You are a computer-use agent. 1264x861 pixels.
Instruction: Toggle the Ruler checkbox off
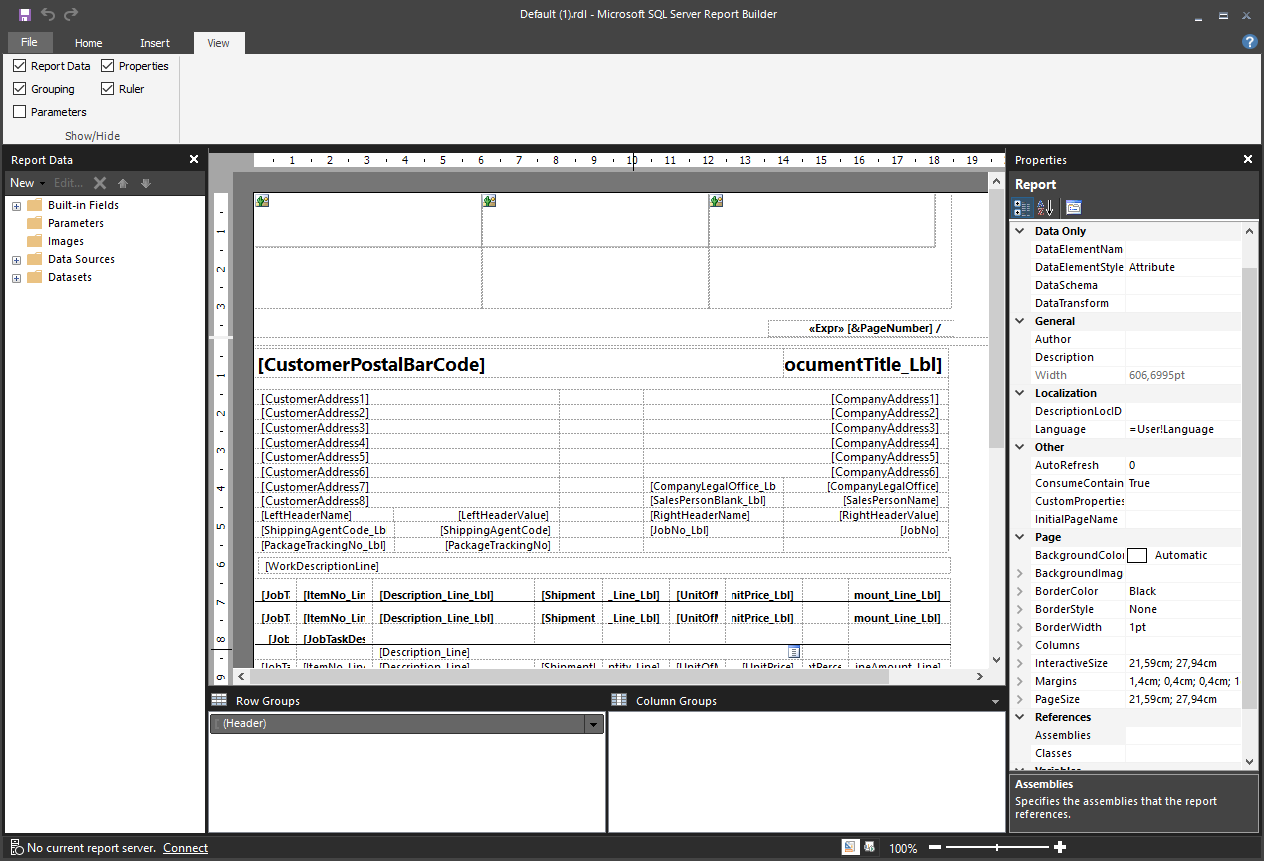point(106,88)
